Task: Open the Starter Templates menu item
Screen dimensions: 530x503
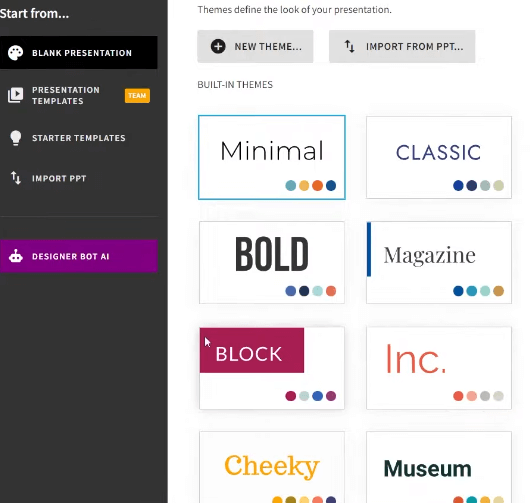Action: (x=78, y=138)
